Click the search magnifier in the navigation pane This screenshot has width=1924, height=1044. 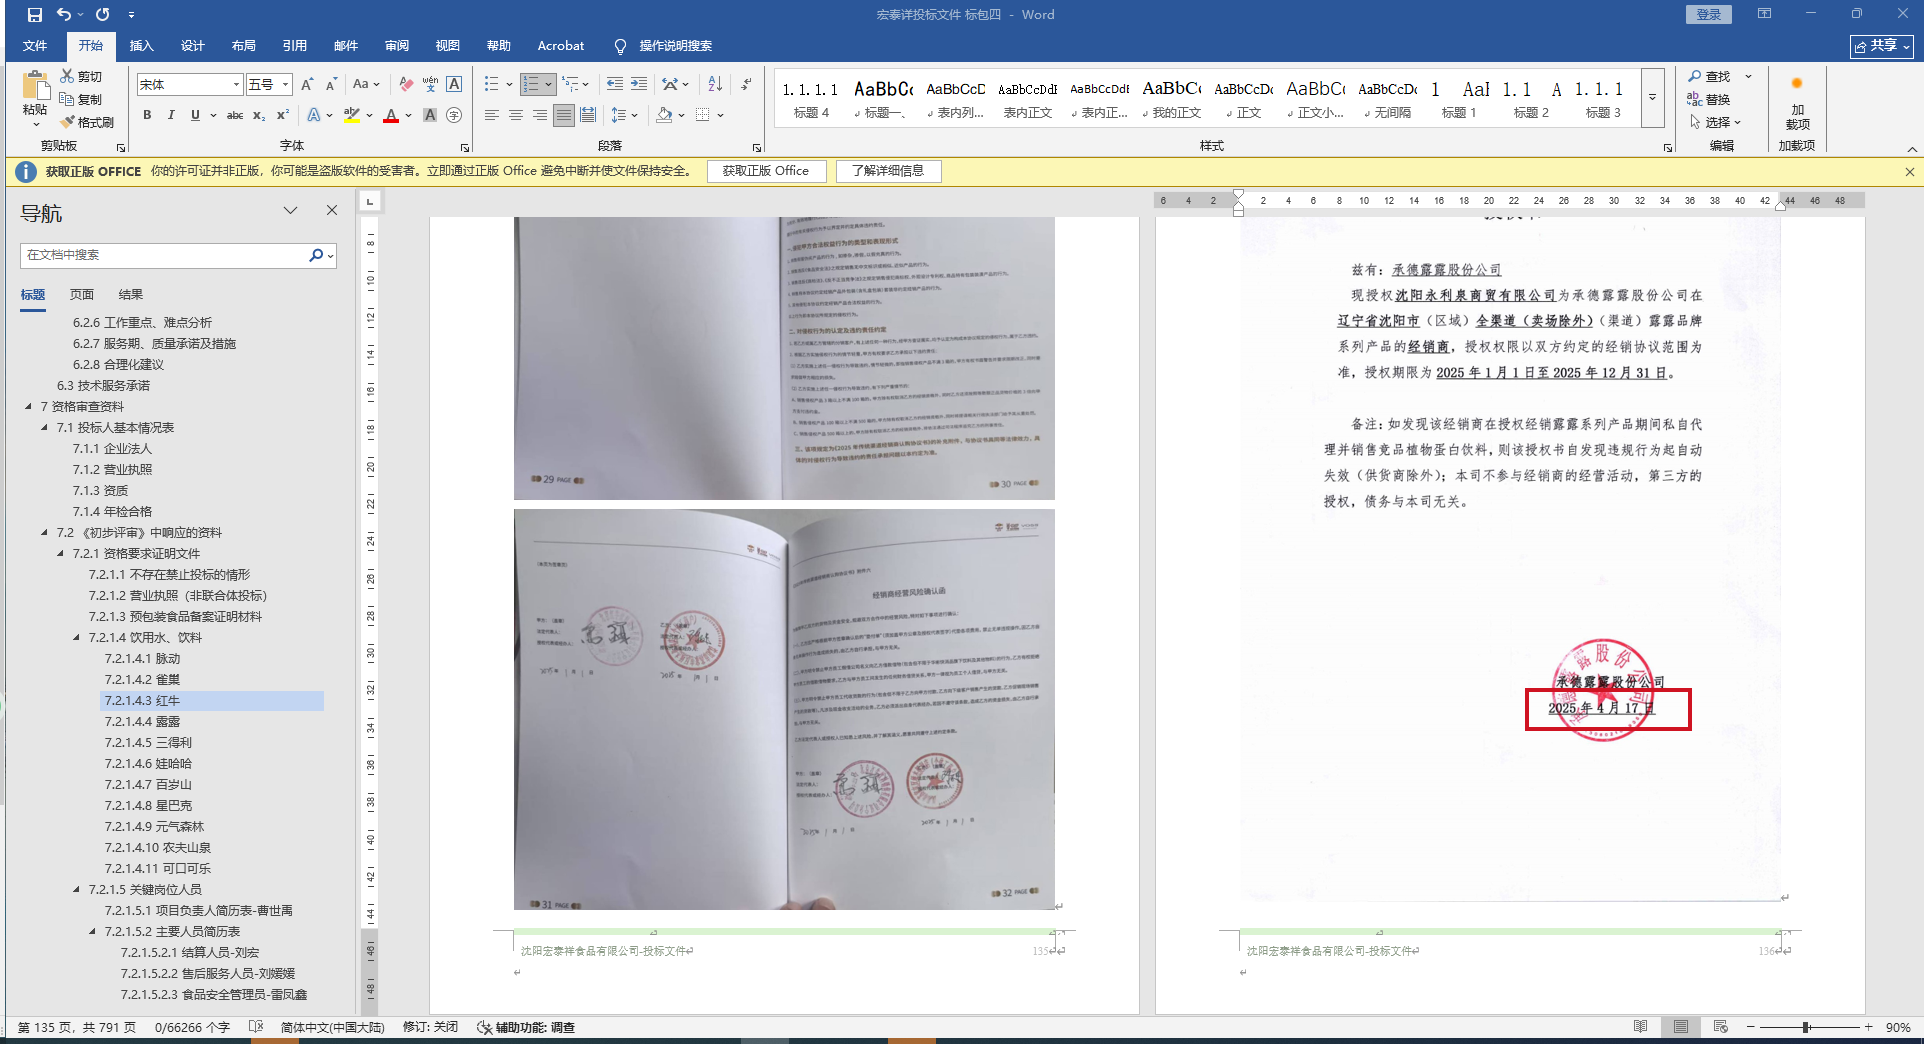coord(316,255)
